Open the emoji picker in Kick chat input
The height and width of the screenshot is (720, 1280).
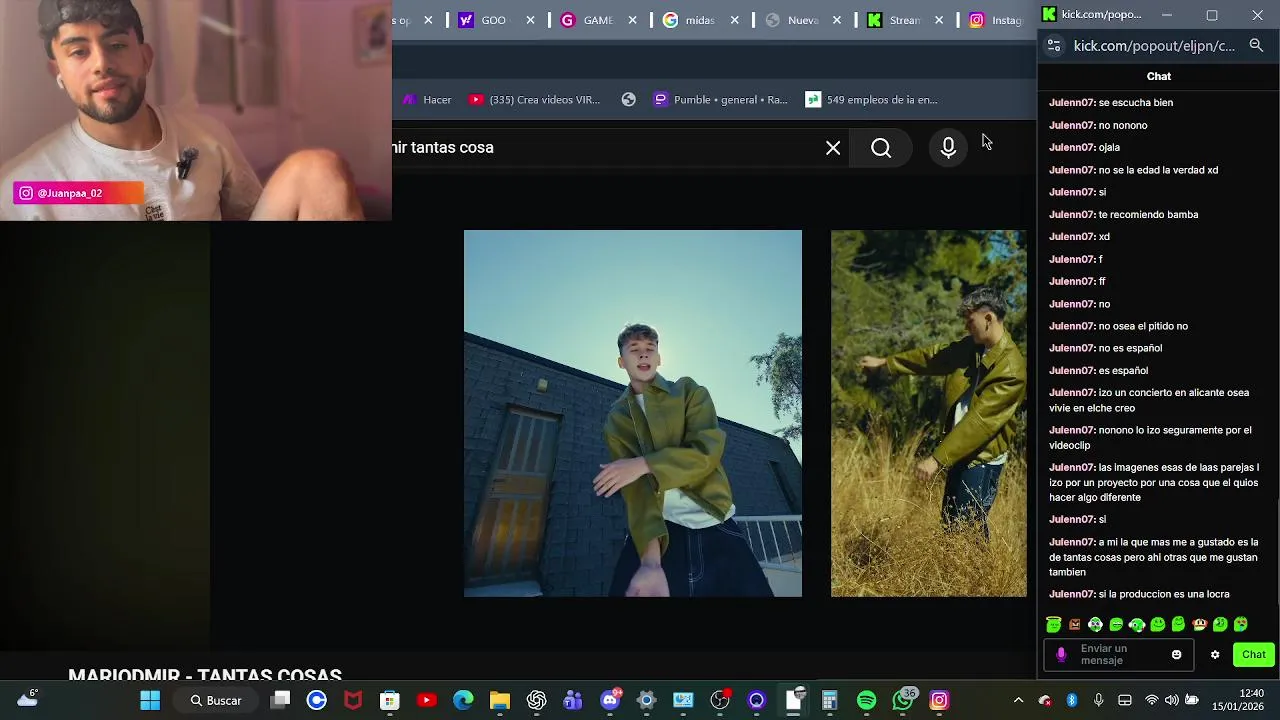coord(1176,655)
